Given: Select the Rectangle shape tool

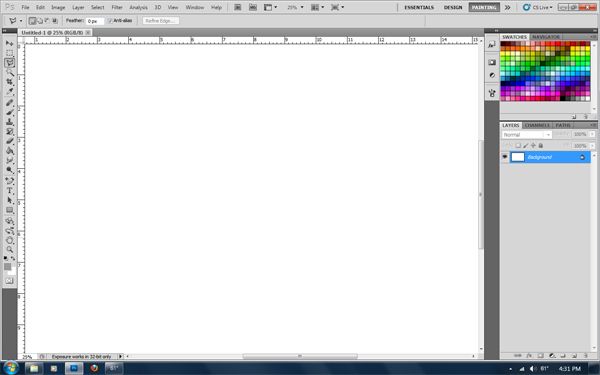Looking at the screenshot, I should pyautogui.click(x=10, y=210).
